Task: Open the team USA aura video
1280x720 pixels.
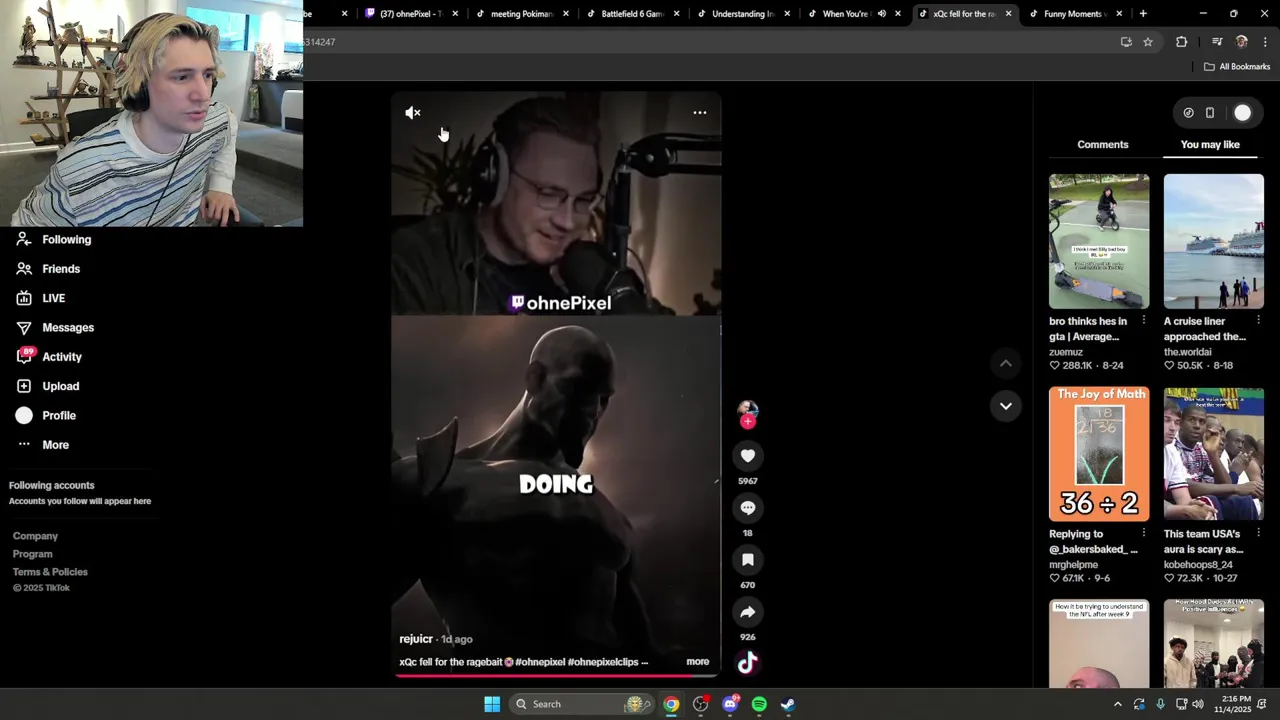Action: [1214, 454]
